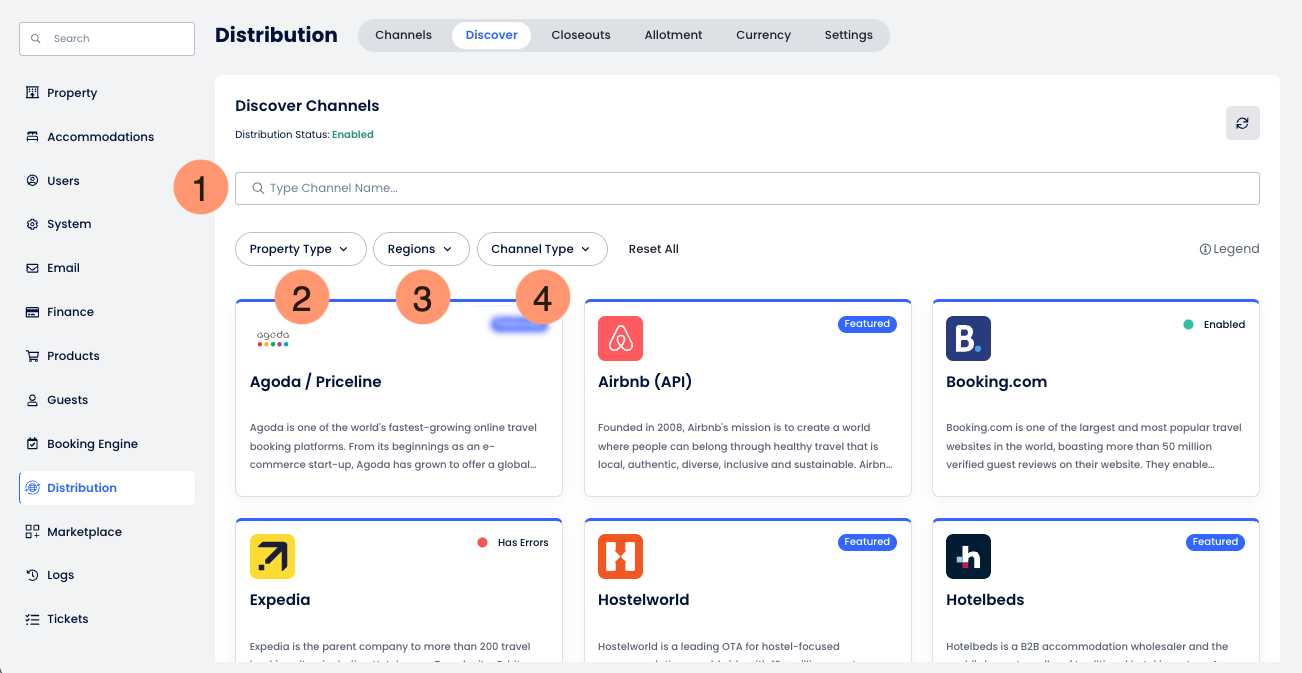Click the Users person icon

pos(32,181)
